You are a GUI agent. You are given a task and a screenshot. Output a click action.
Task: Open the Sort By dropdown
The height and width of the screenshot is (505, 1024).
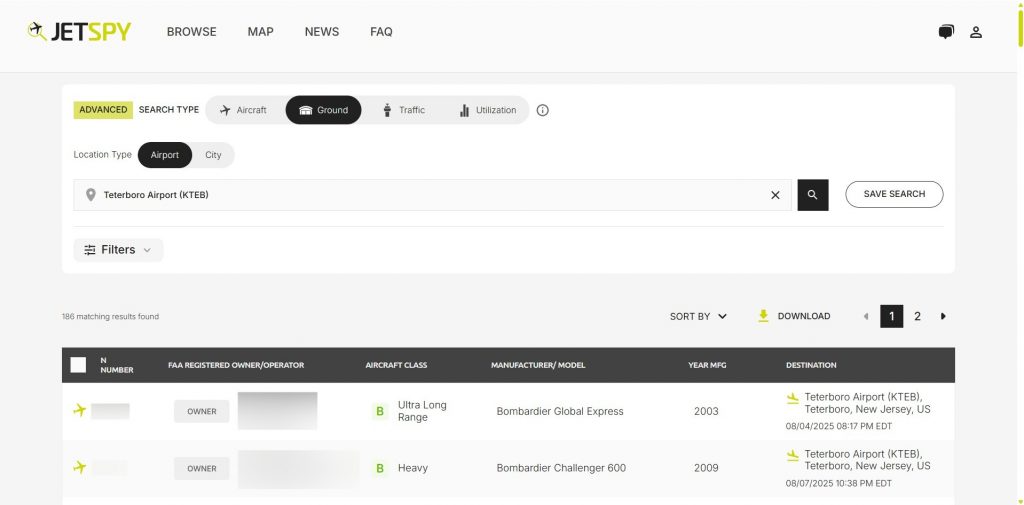point(698,316)
